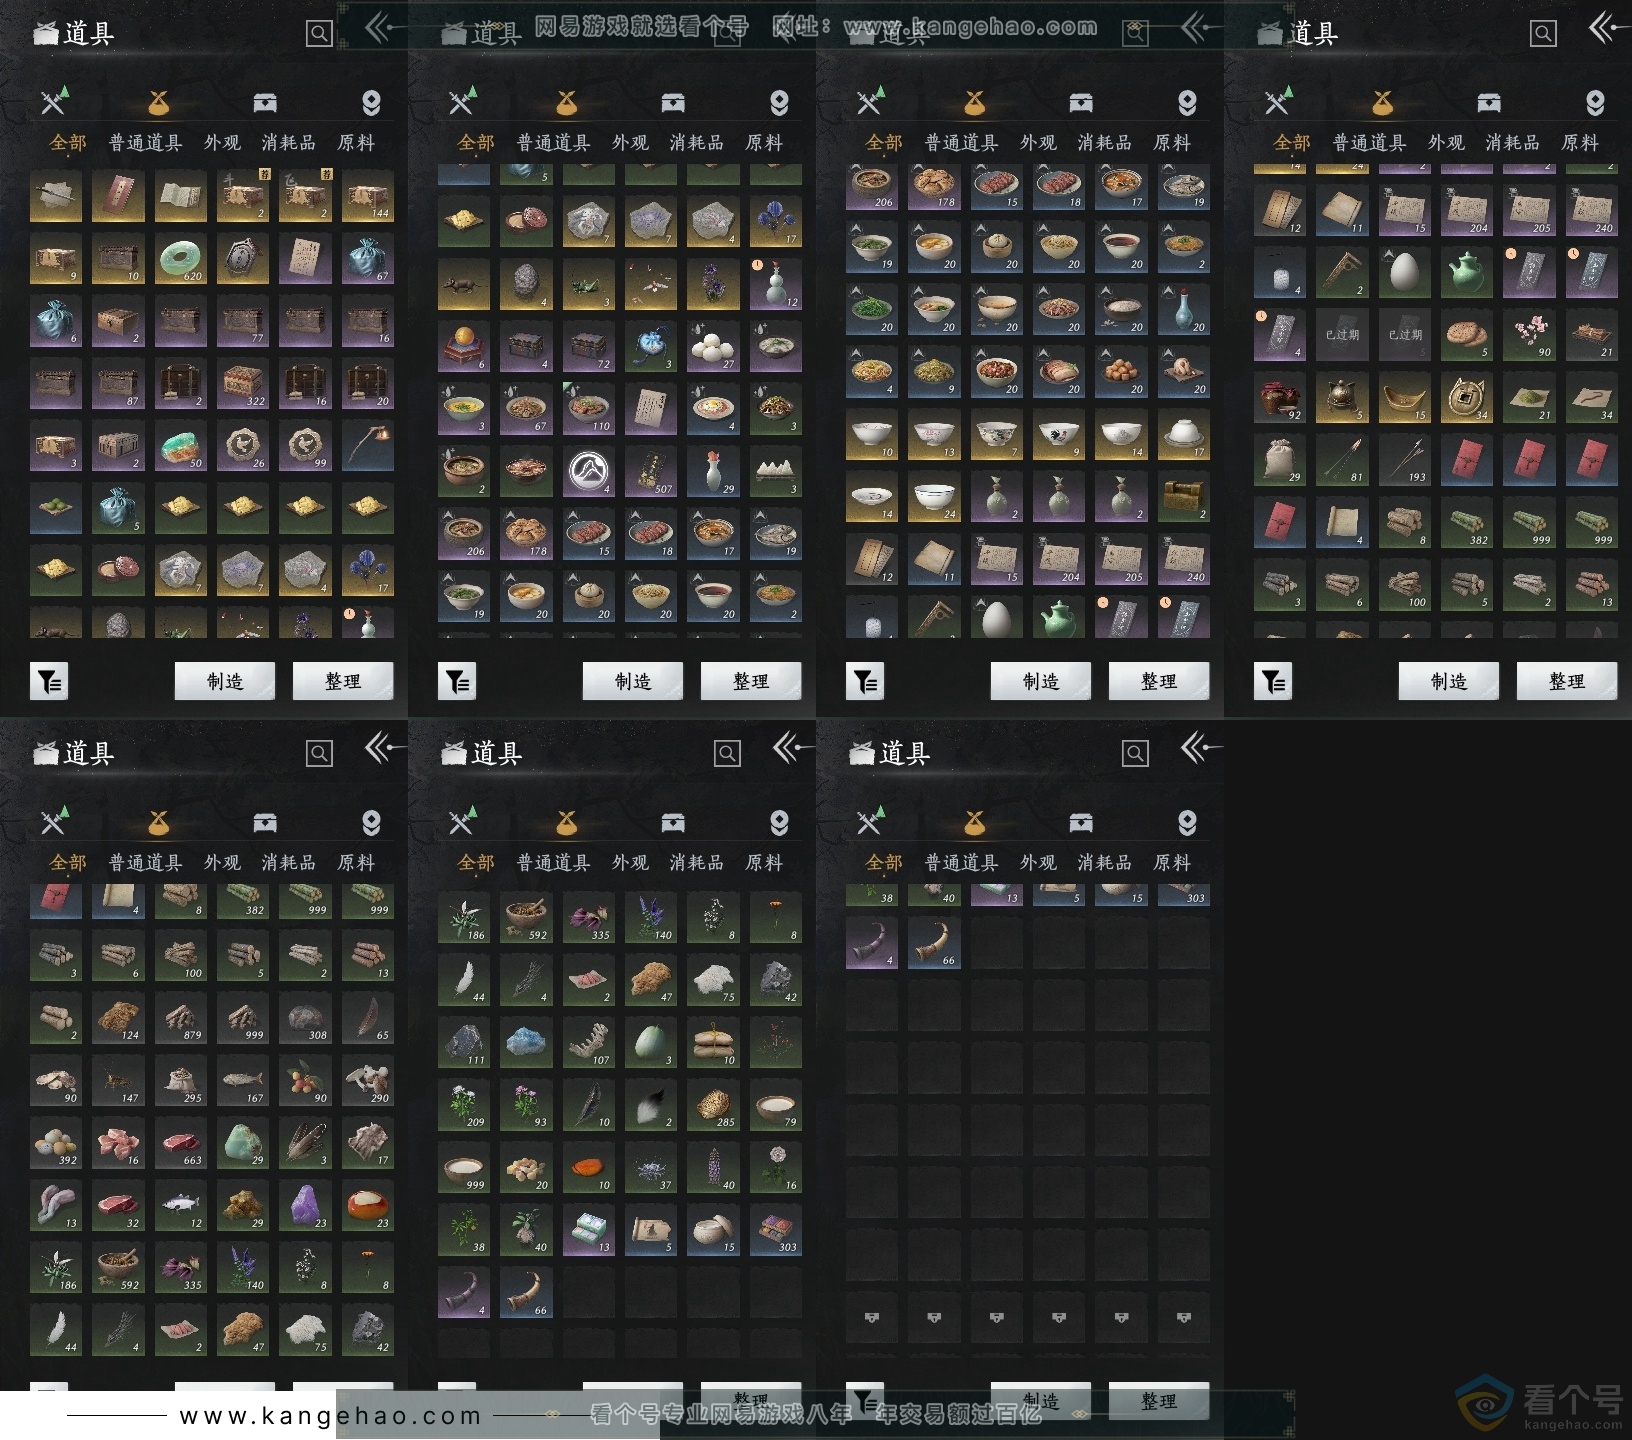Click the white mountain emblem item
Screen dimensions: 1632x1440
pyautogui.click(x=588, y=472)
